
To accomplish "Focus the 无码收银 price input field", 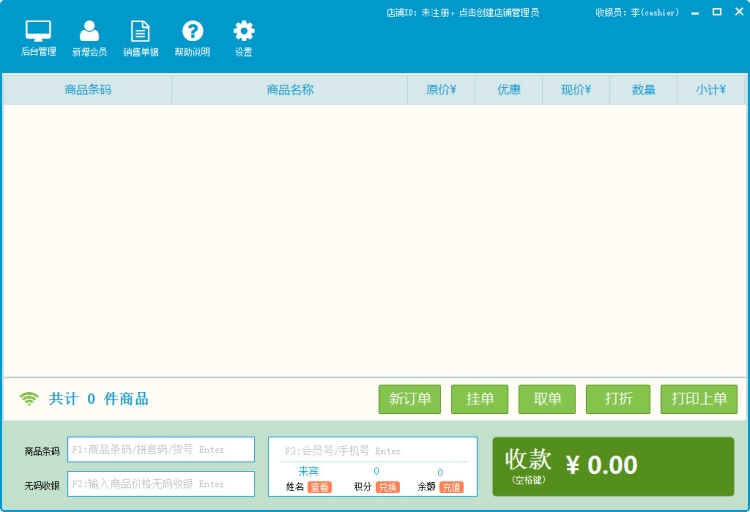I will pyautogui.click(x=161, y=484).
